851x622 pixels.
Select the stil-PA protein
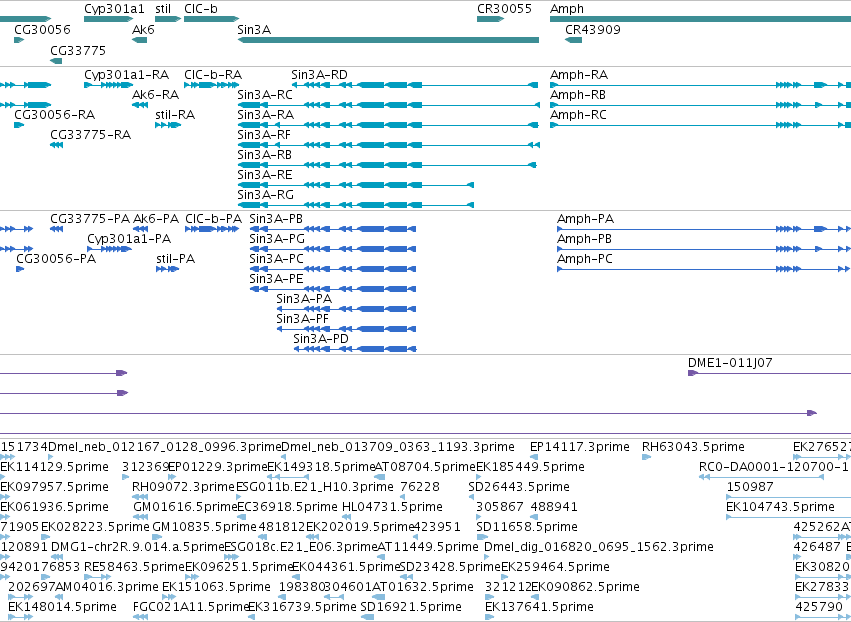tap(168, 269)
